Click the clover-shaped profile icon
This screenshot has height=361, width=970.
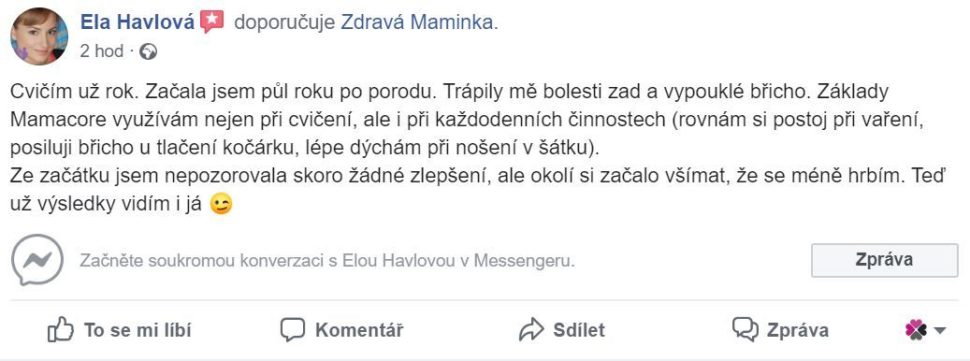[x=916, y=330]
